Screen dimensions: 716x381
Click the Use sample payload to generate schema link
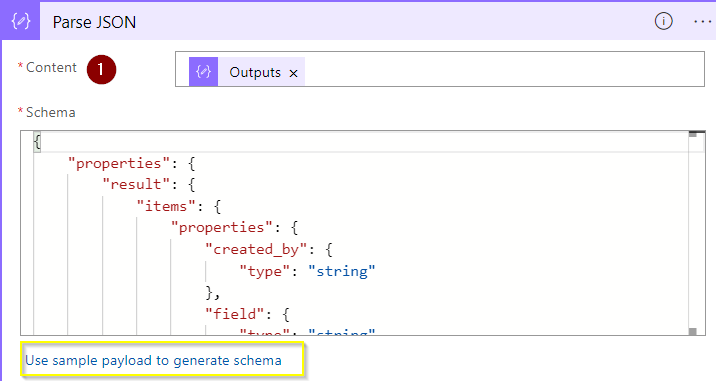click(x=153, y=360)
